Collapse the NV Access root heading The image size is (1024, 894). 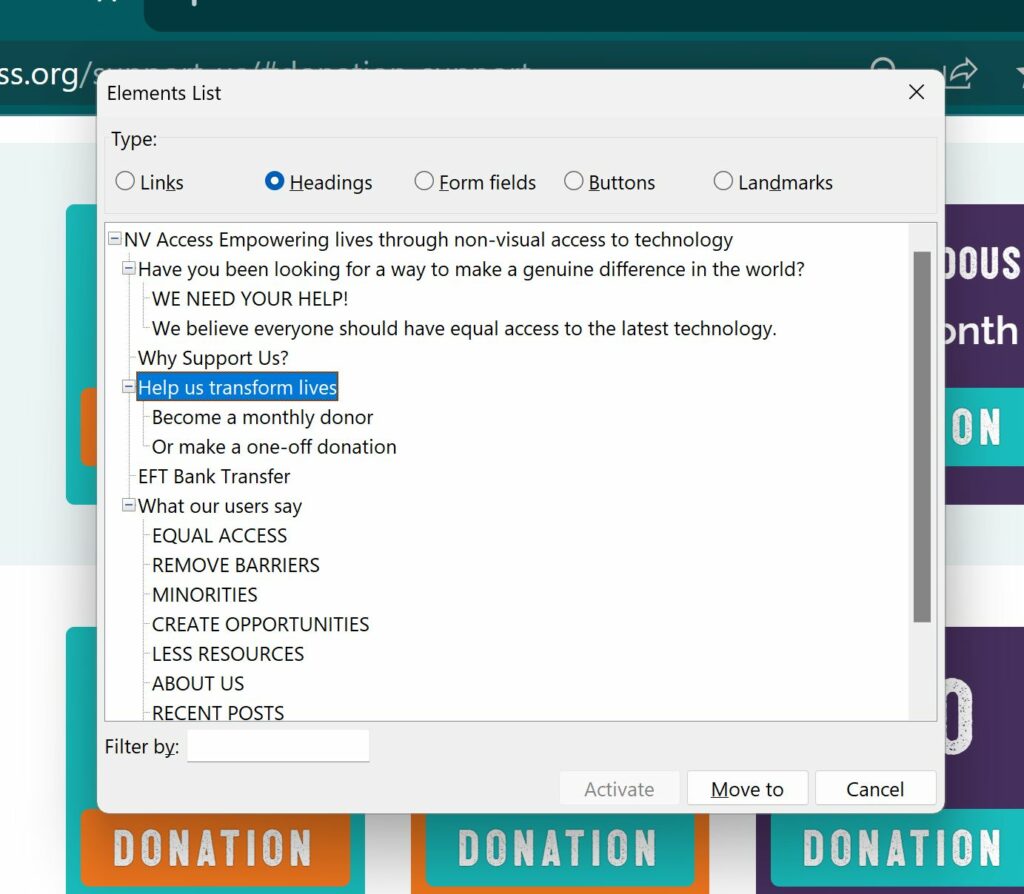(115, 240)
